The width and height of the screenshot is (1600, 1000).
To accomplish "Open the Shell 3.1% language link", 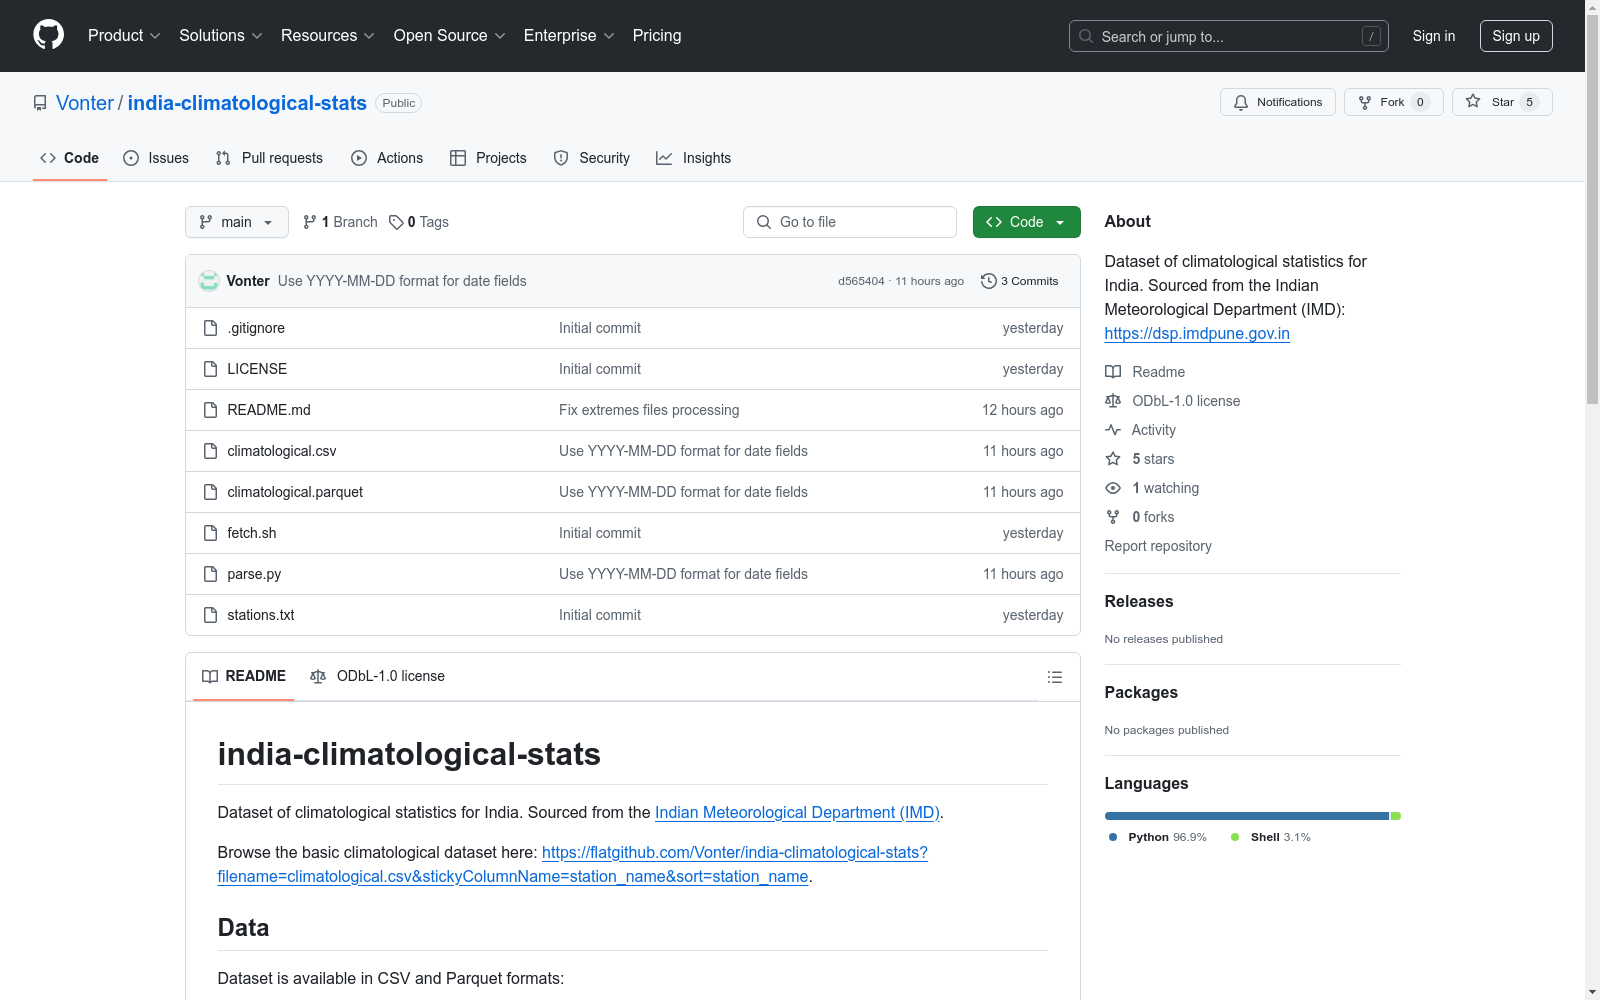I will point(1271,837).
